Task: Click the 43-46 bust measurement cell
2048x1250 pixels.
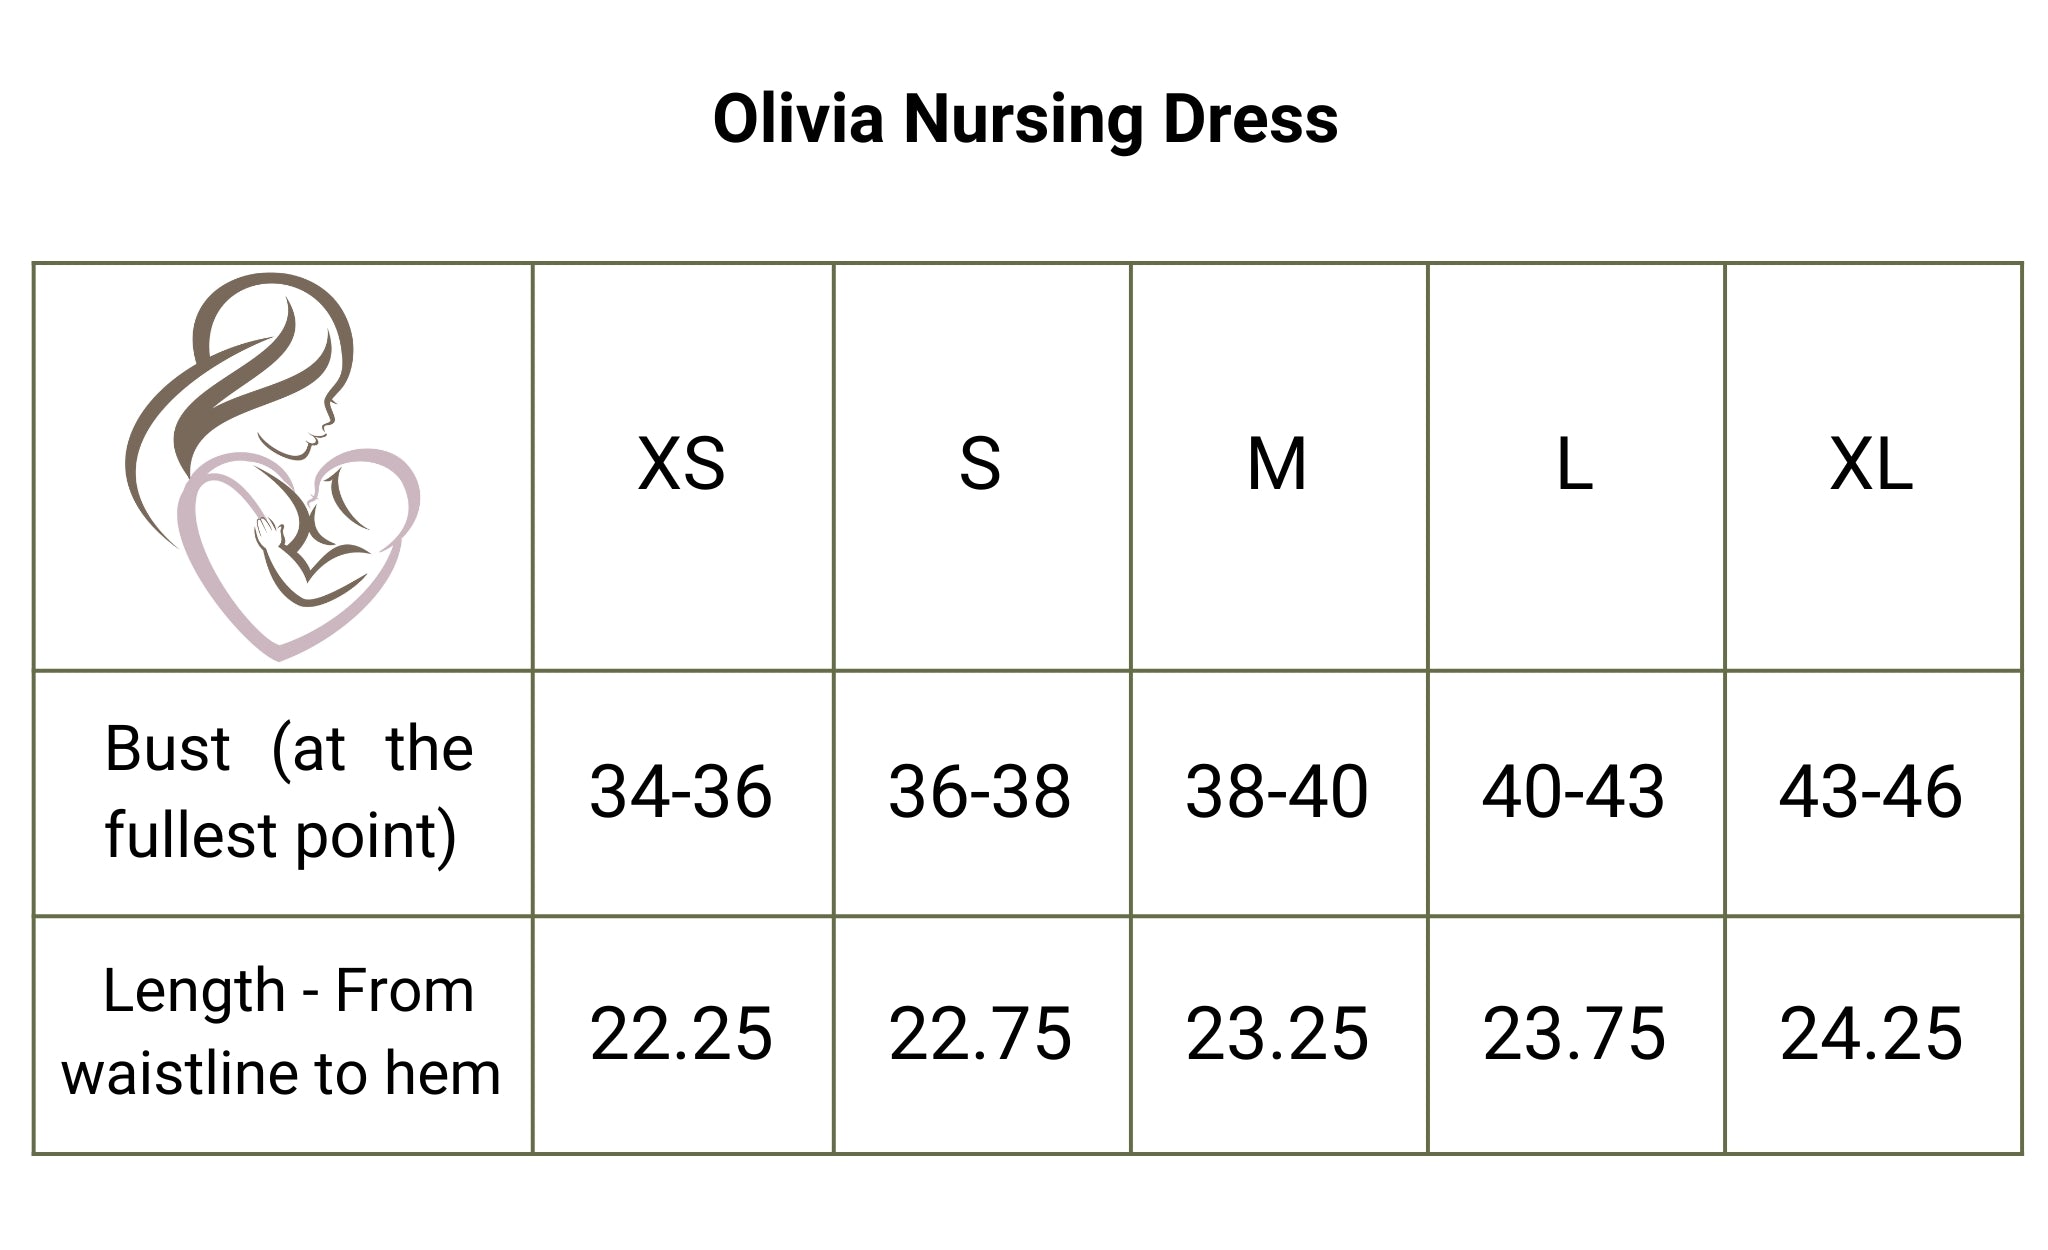Action: pyautogui.click(x=1871, y=792)
